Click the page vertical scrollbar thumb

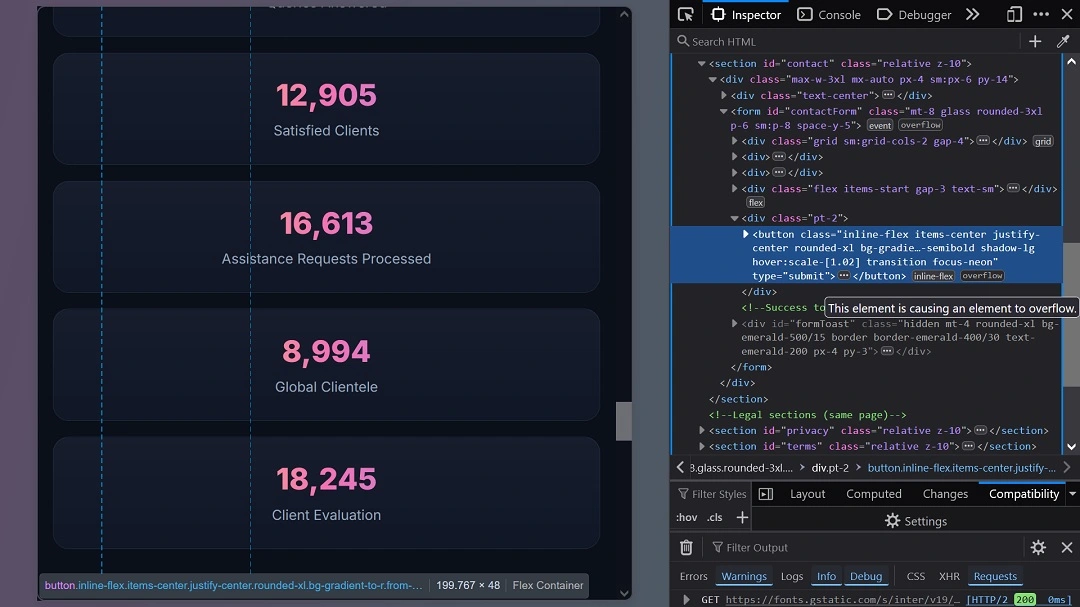(x=623, y=421)
